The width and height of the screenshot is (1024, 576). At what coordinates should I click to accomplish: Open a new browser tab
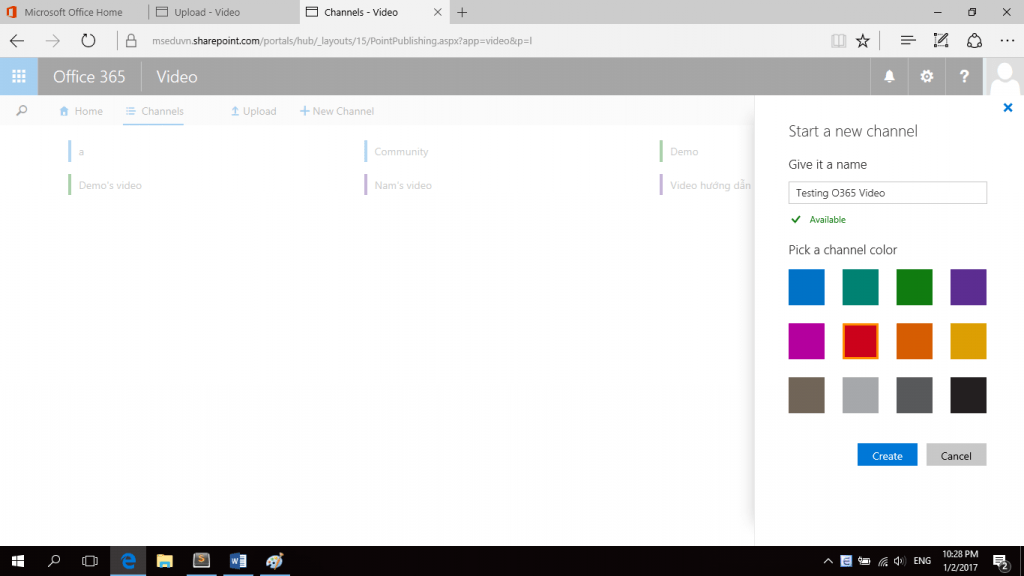tap(462, 12)
